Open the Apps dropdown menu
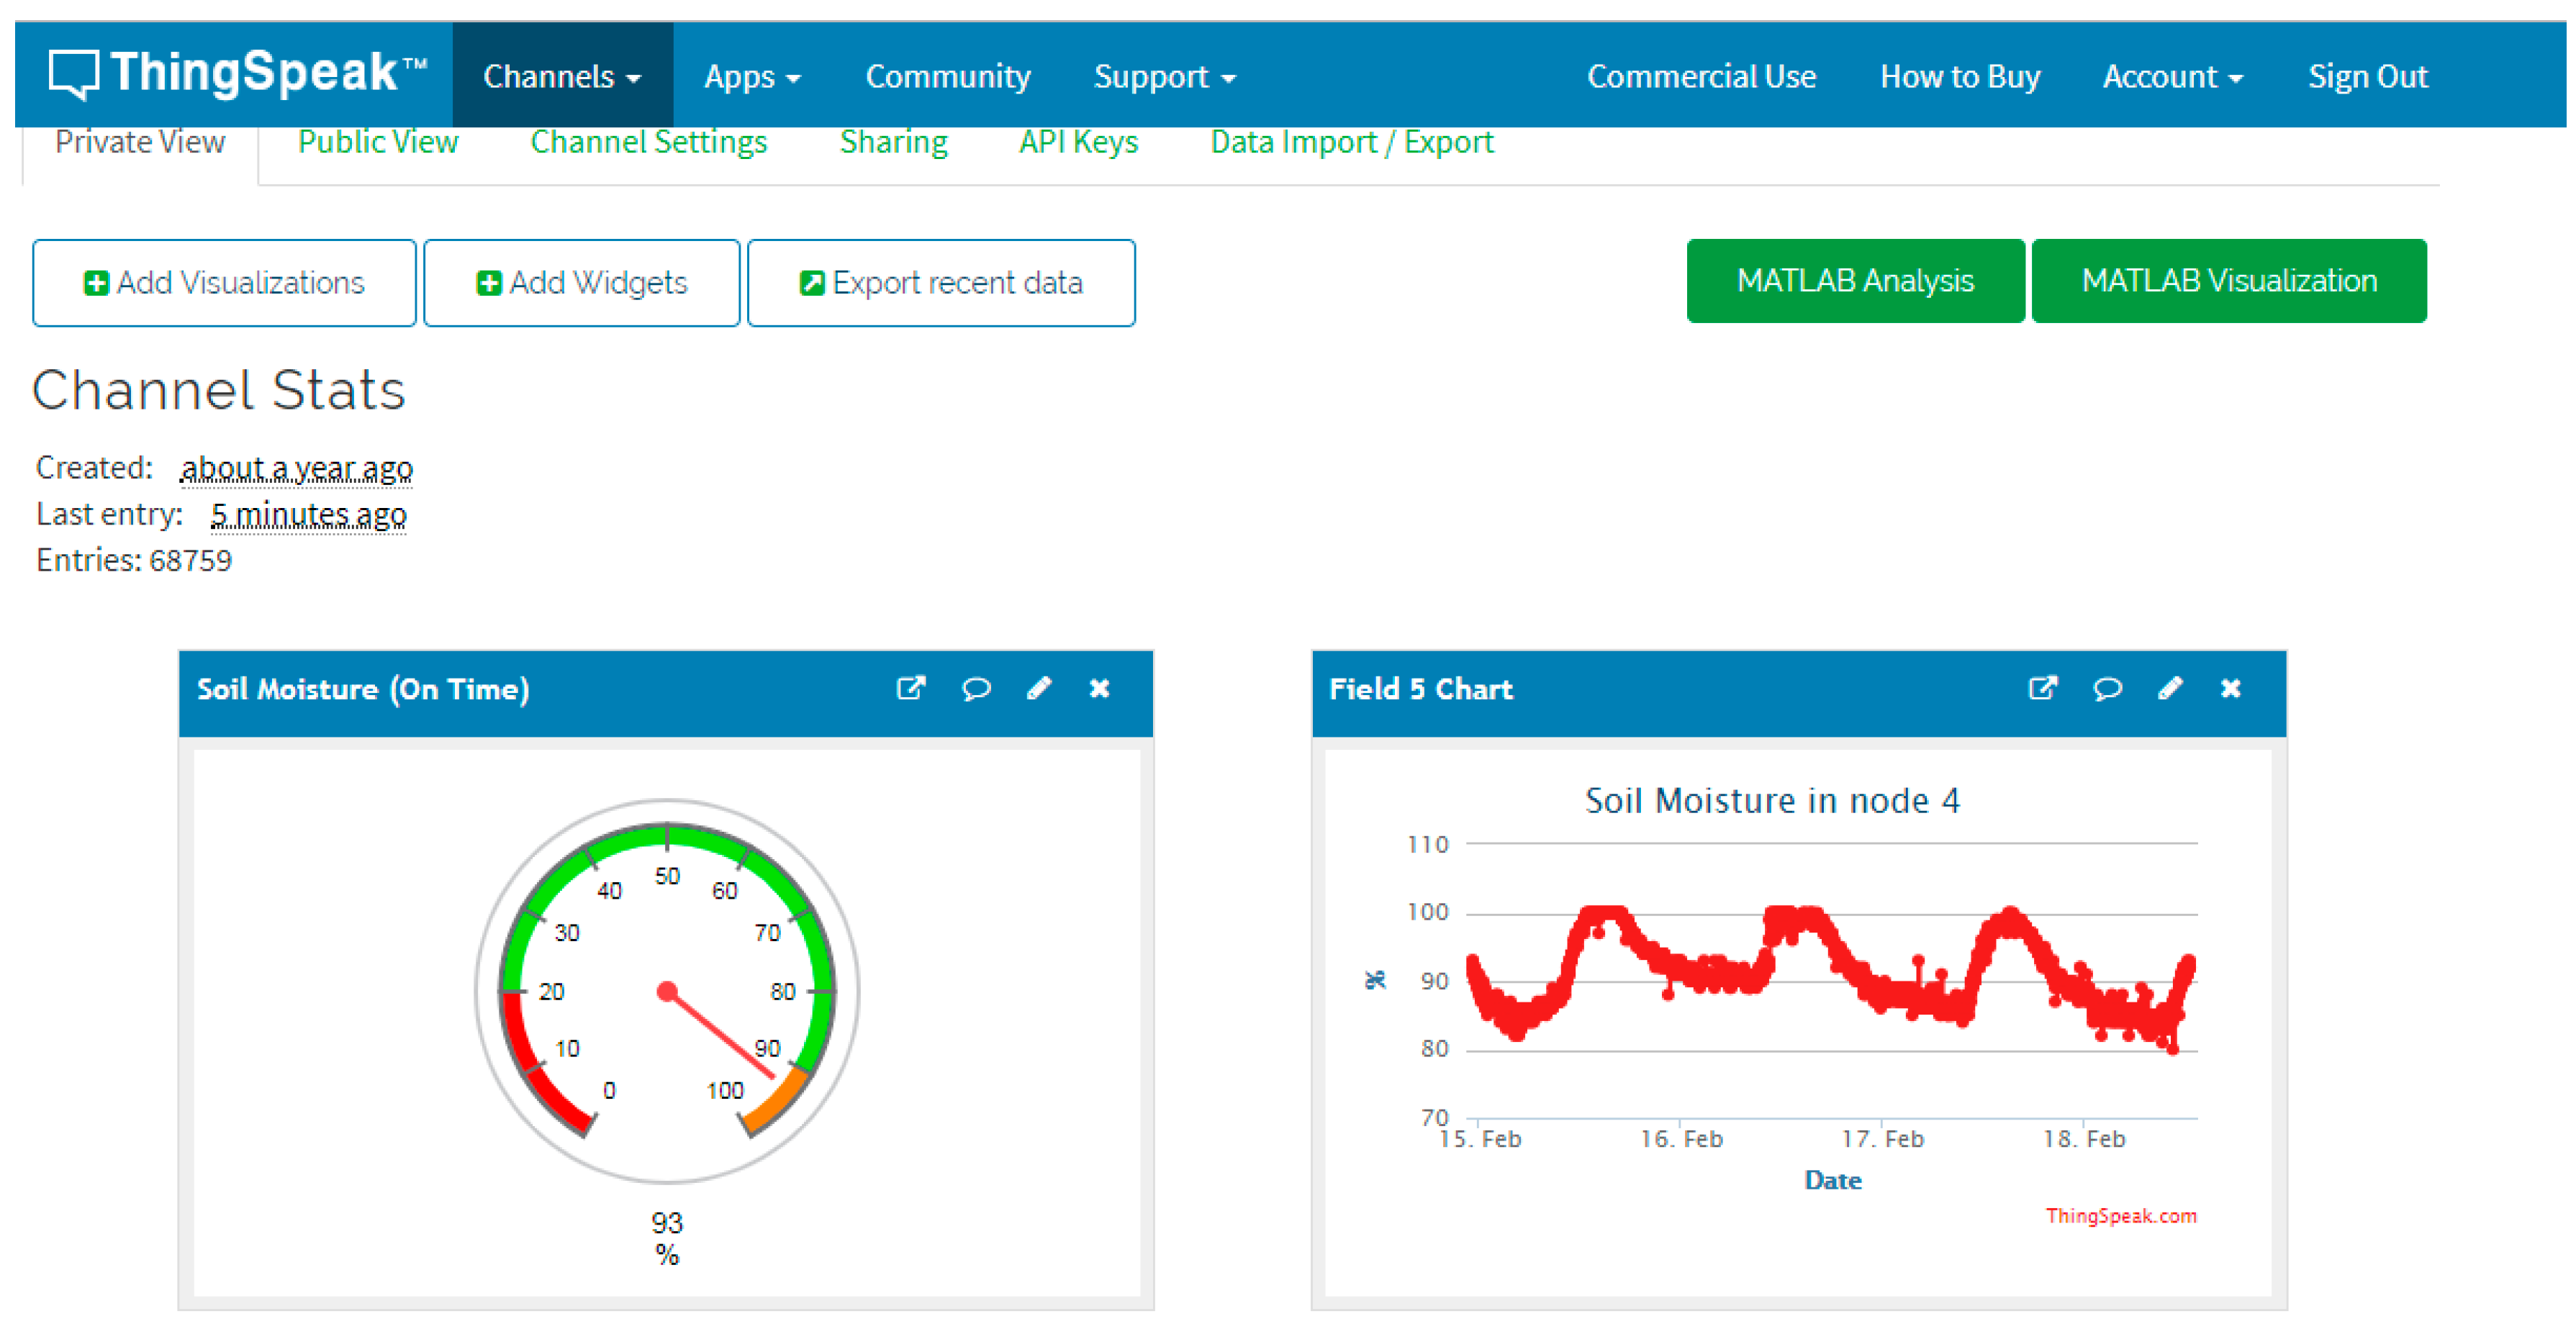 click(752, 76)
